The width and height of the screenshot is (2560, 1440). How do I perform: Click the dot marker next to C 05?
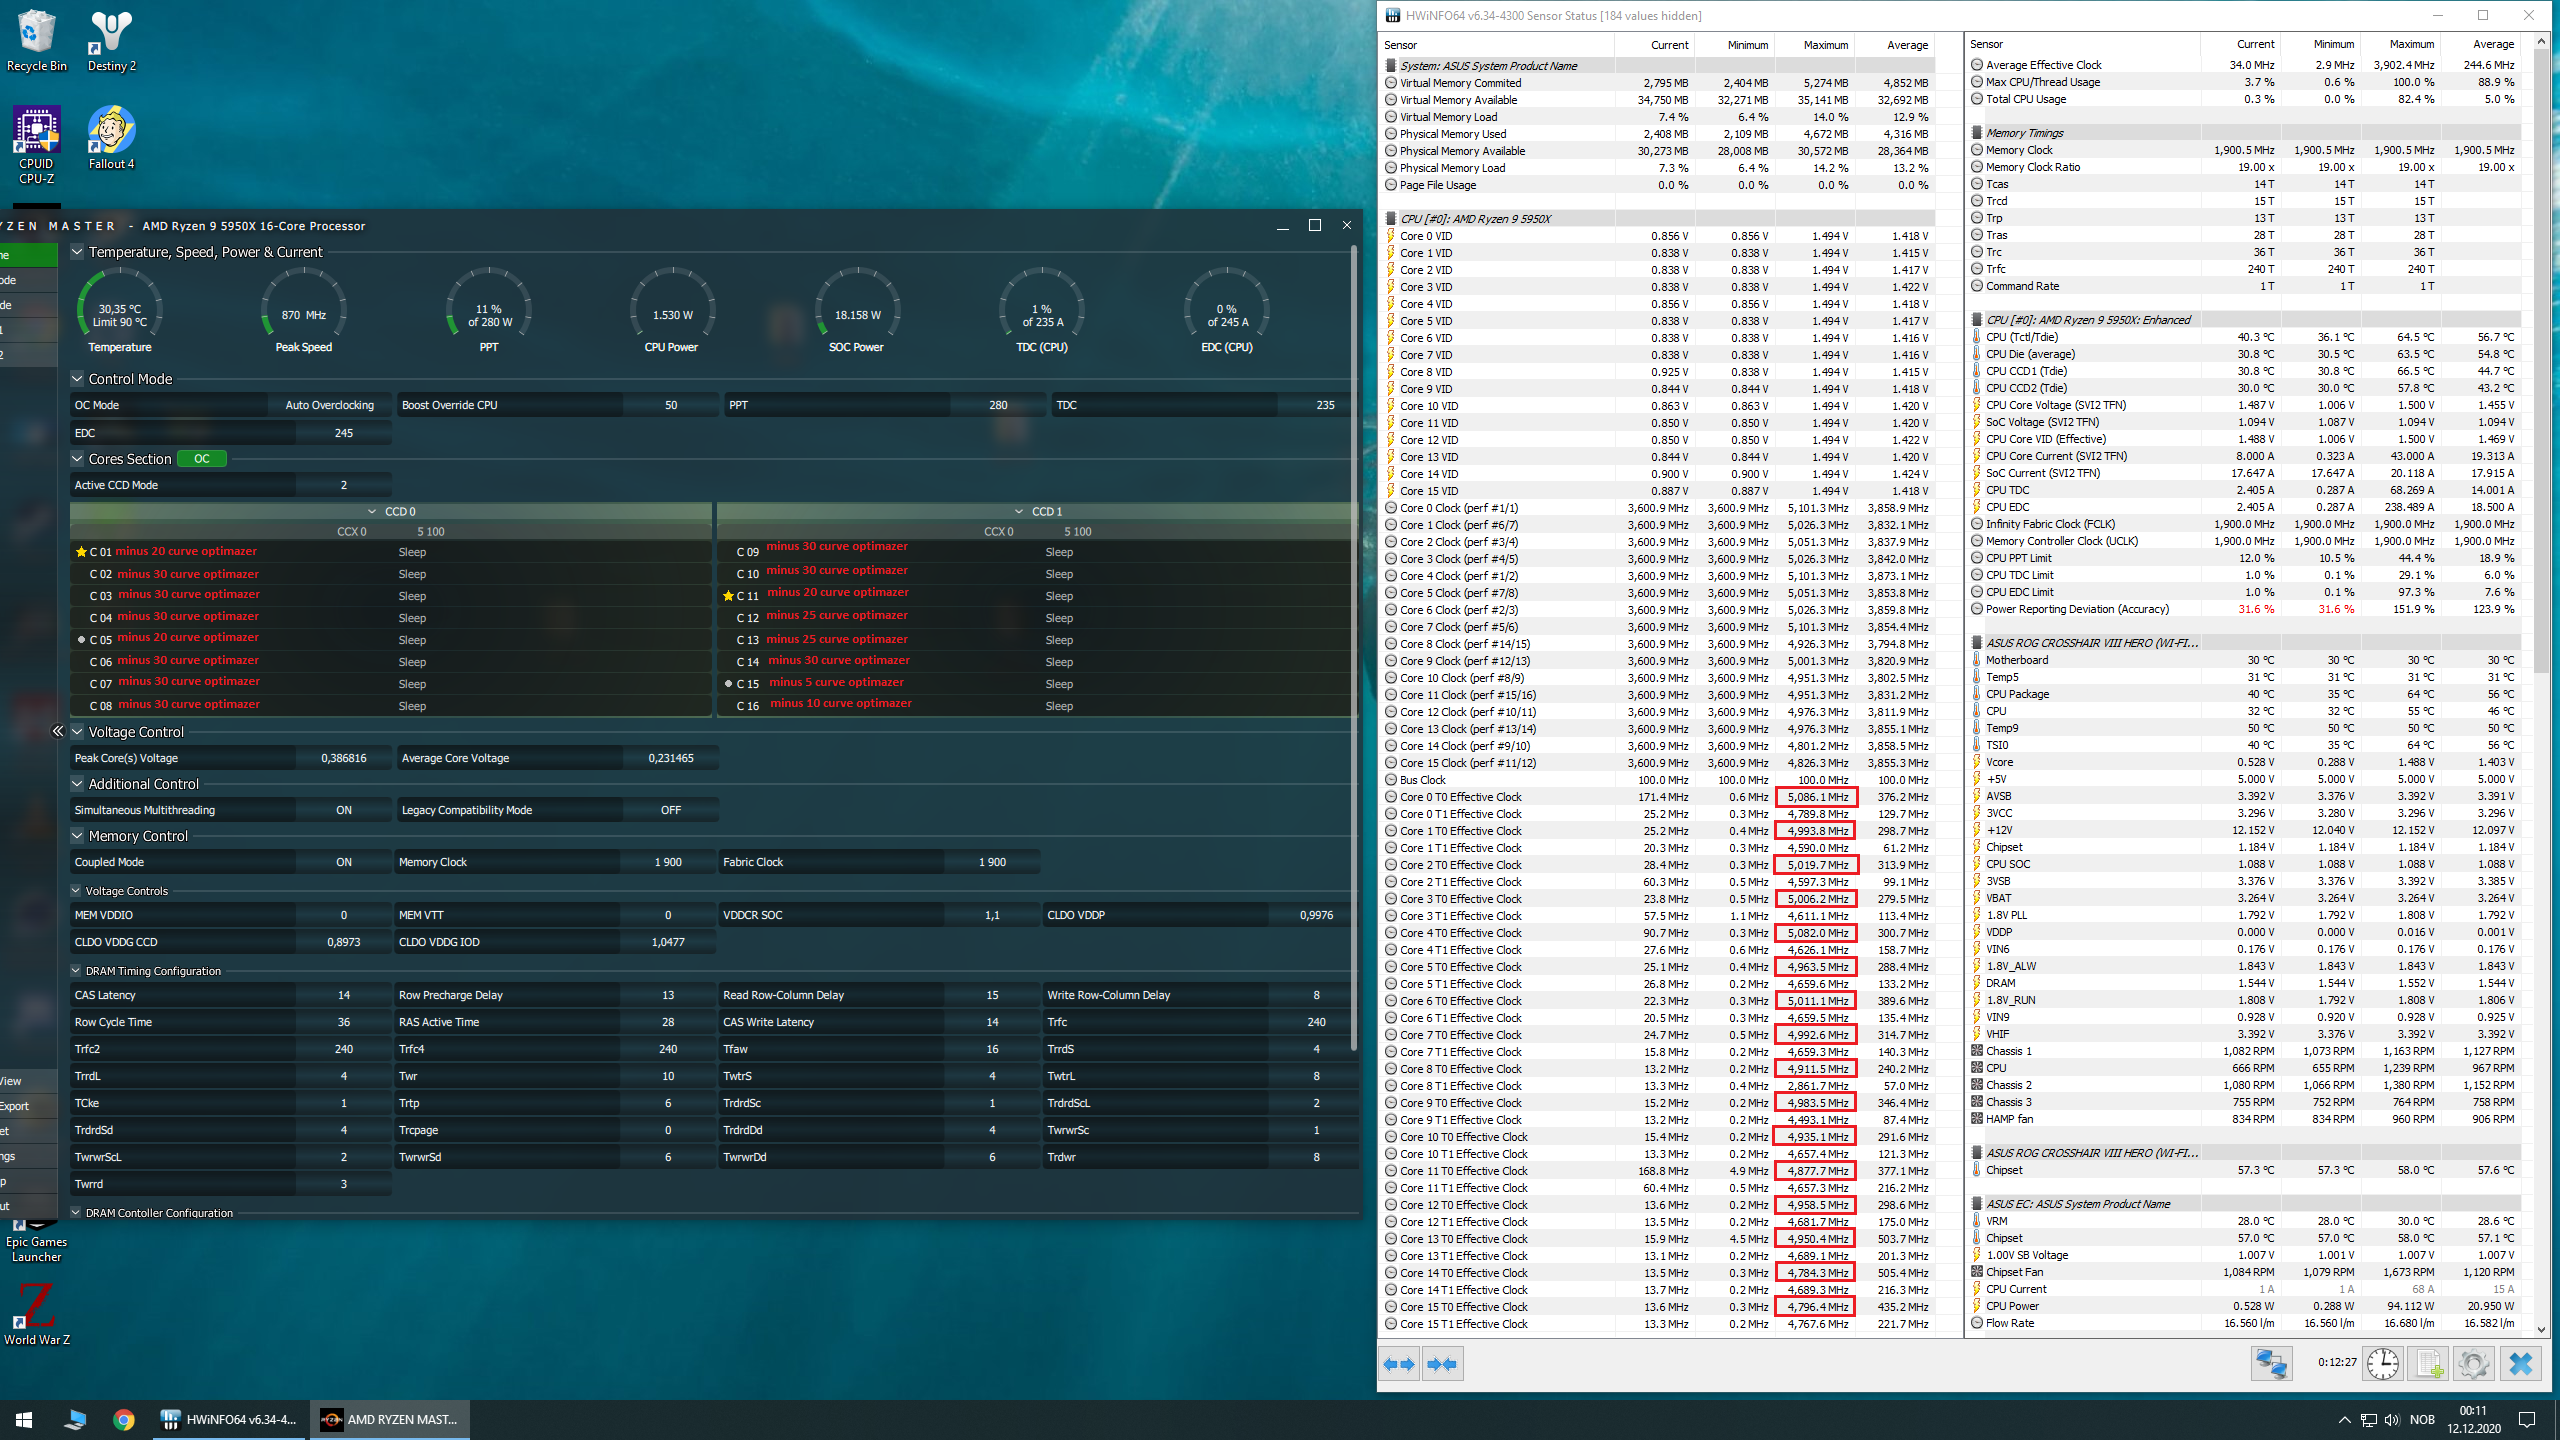coord(81,640)
